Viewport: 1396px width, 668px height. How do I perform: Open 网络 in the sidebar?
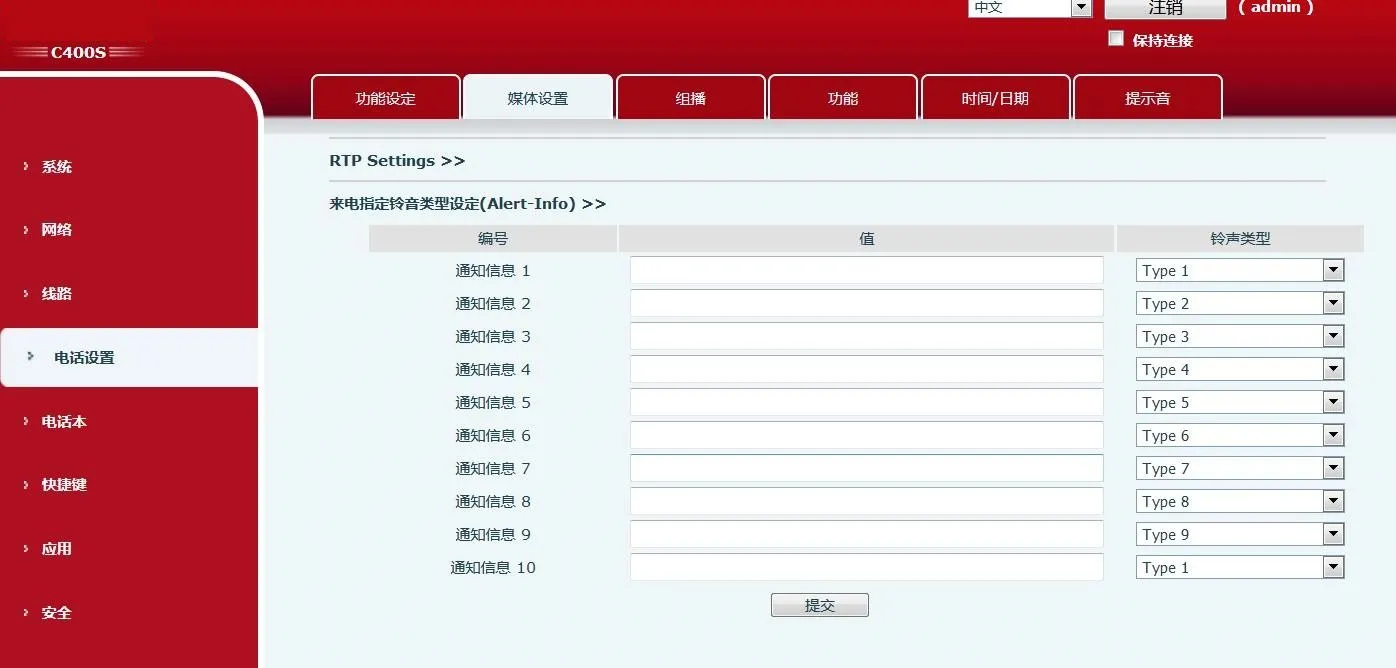click(x=57, y=230)
